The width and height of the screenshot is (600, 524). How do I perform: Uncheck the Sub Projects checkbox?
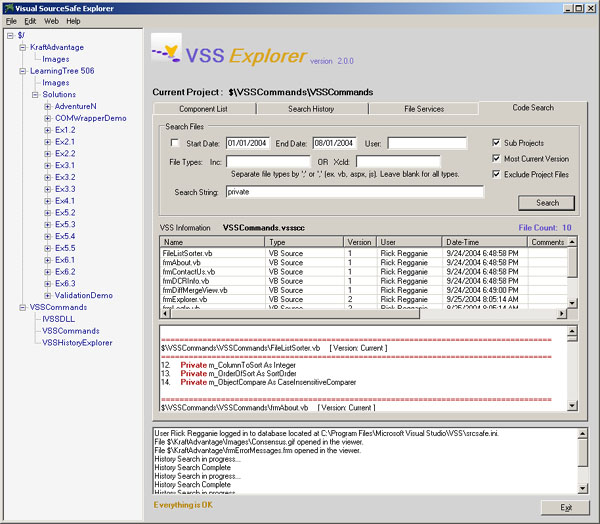click(496, 143)
